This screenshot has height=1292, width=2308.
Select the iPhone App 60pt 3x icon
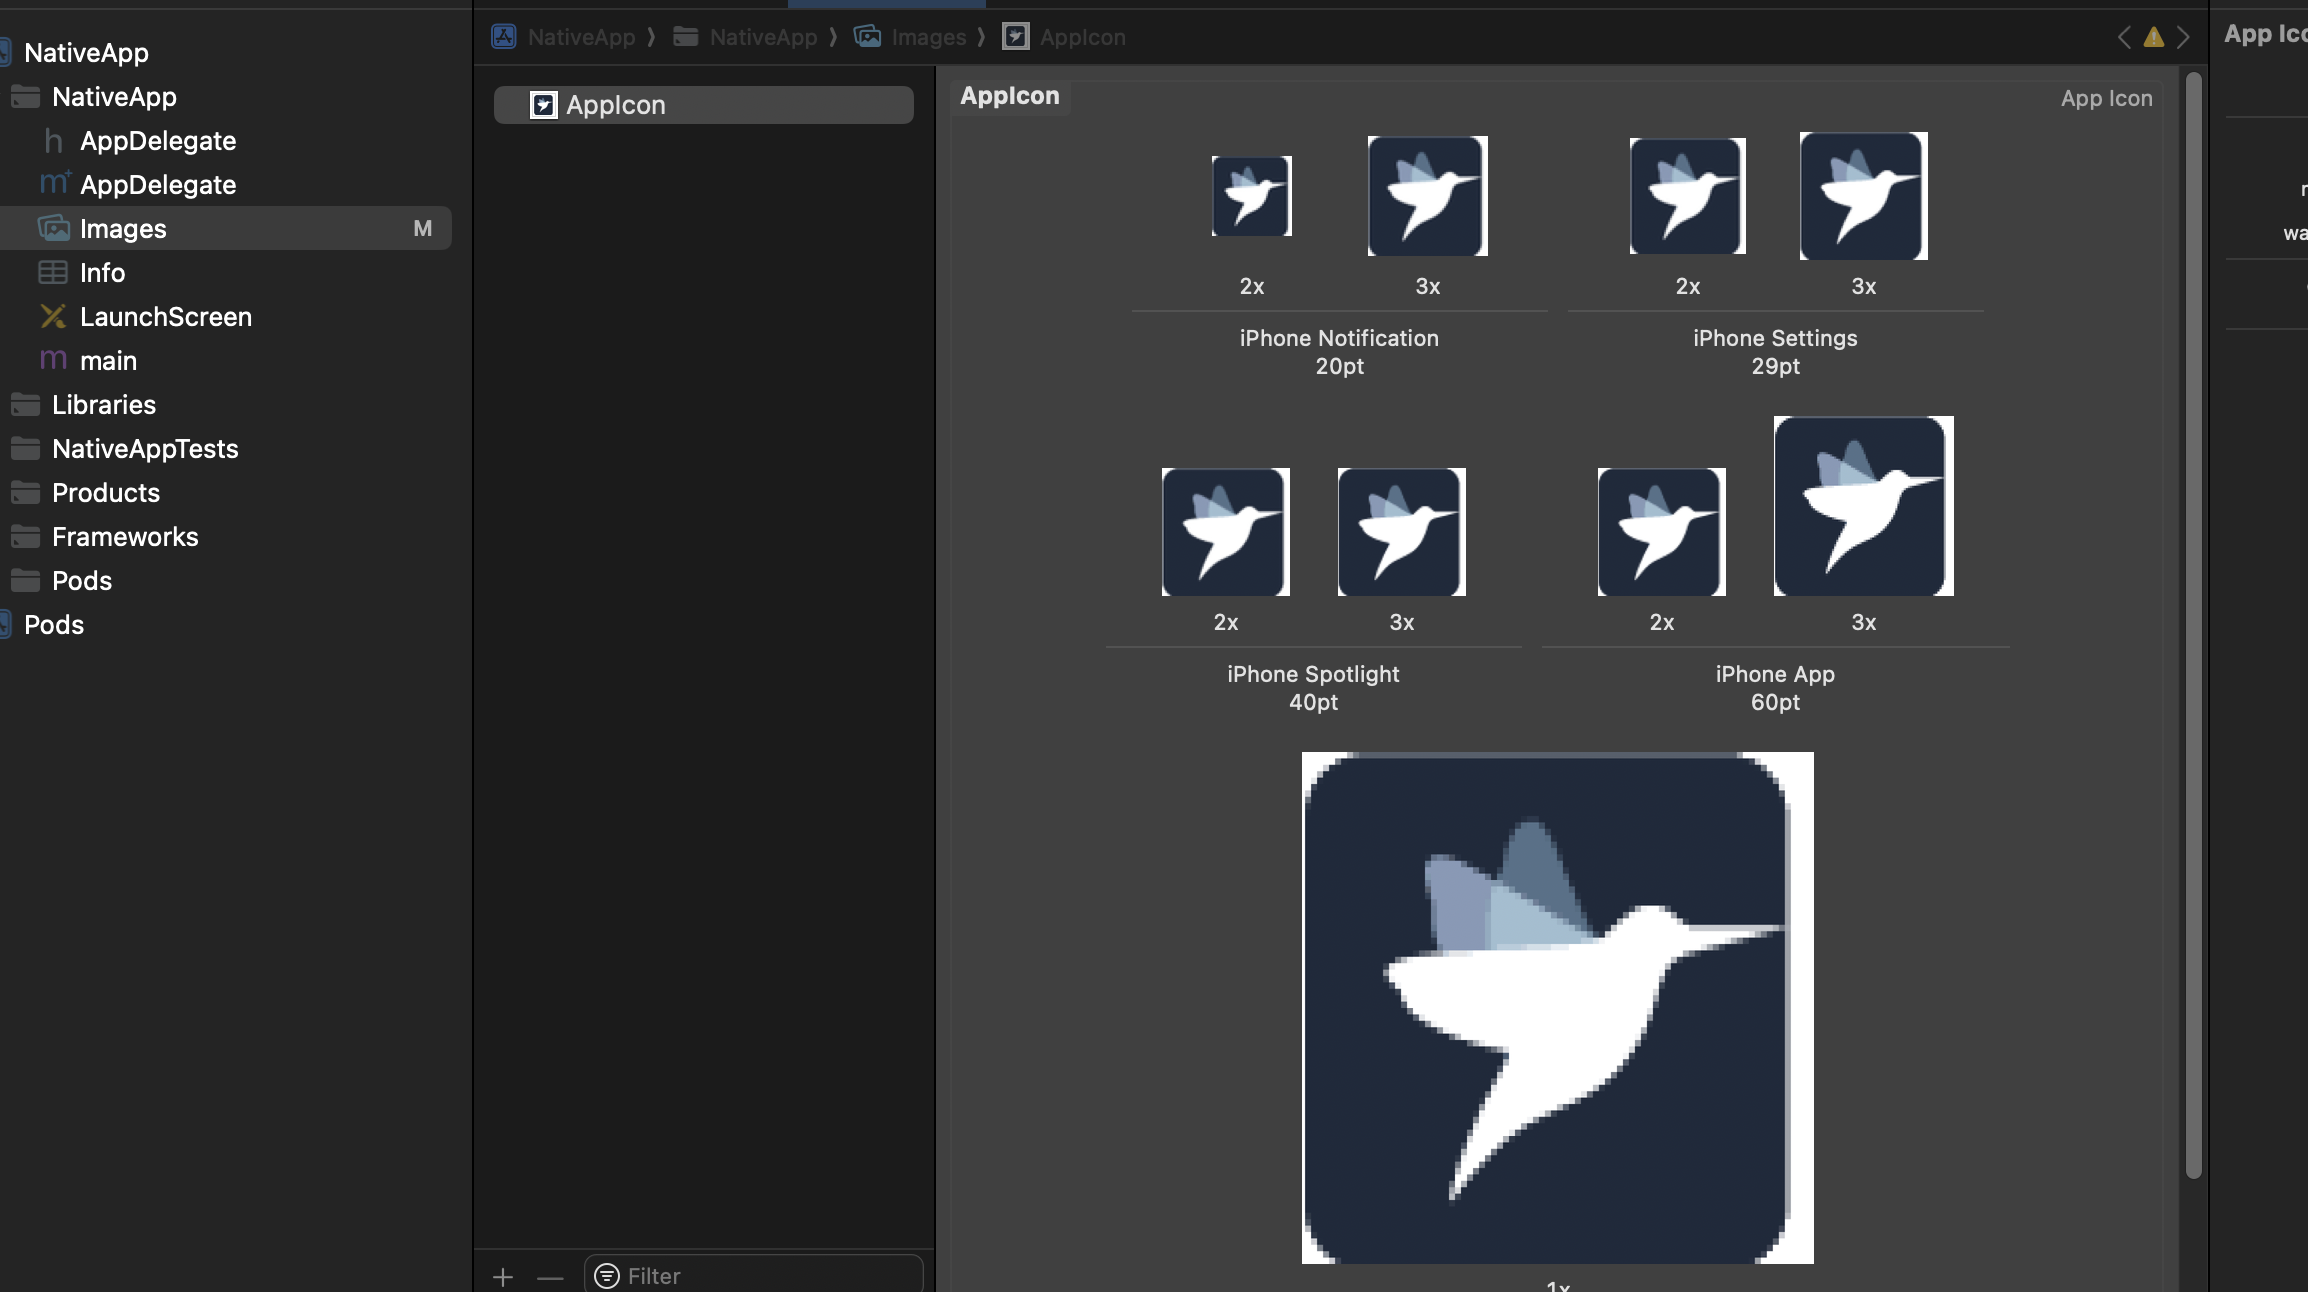click(1864, 506)
